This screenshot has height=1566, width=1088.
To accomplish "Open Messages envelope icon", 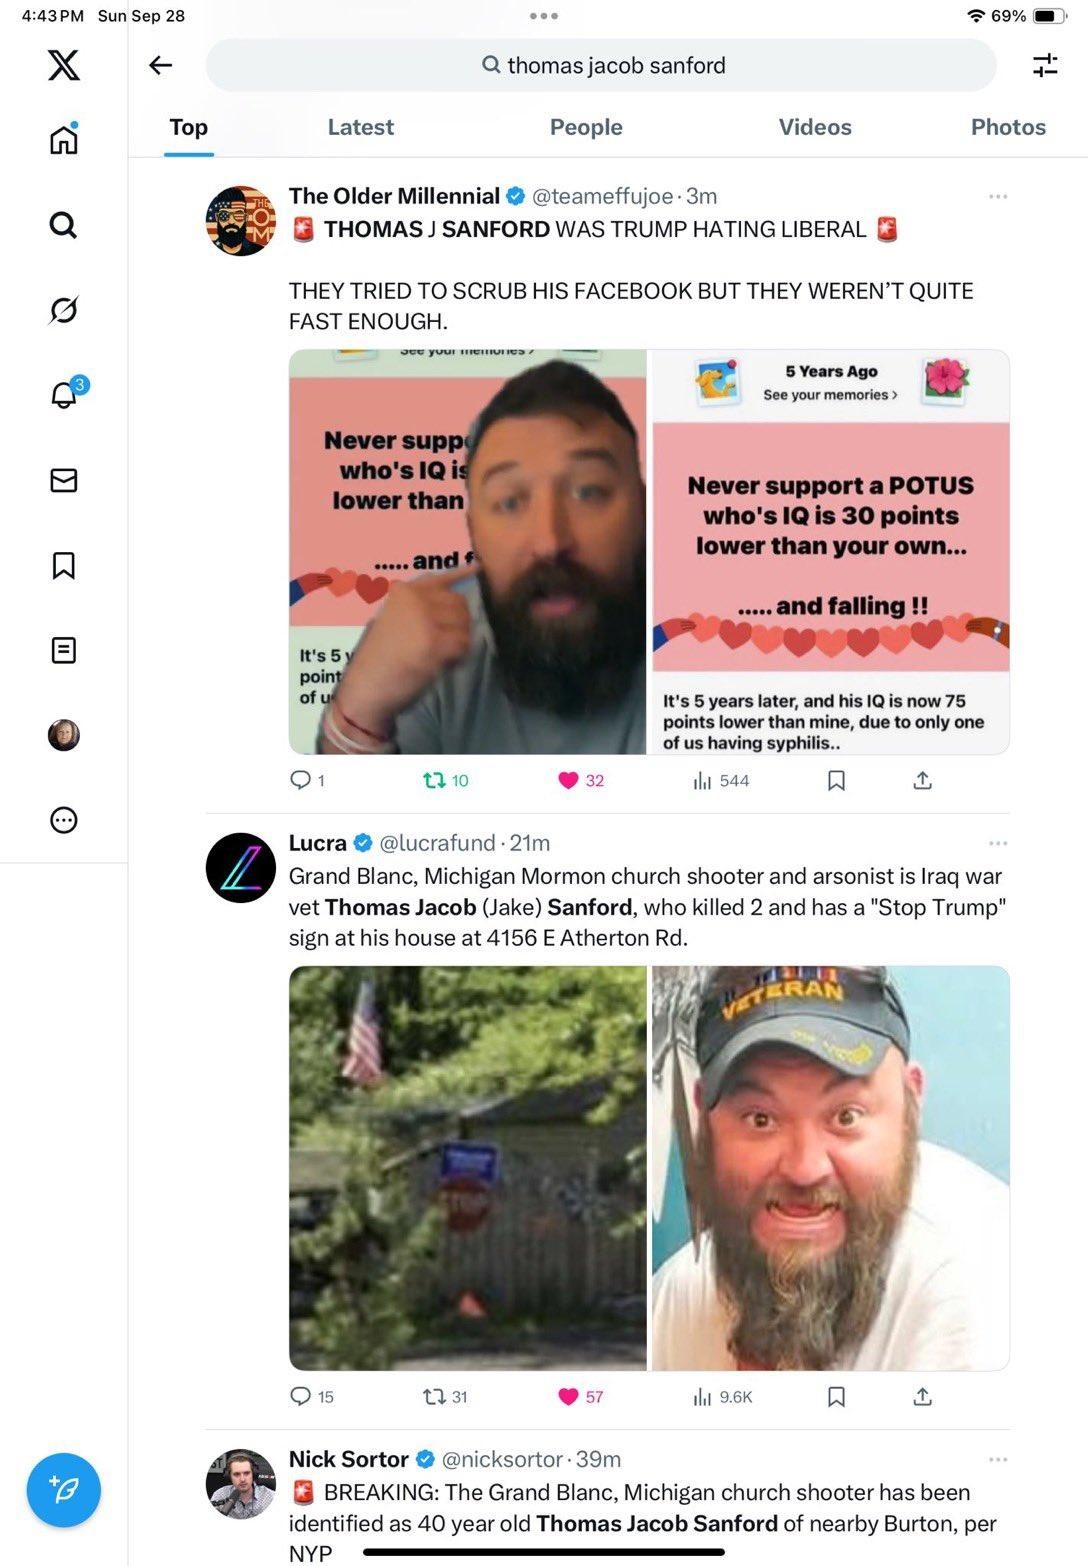I will point(63,480).
